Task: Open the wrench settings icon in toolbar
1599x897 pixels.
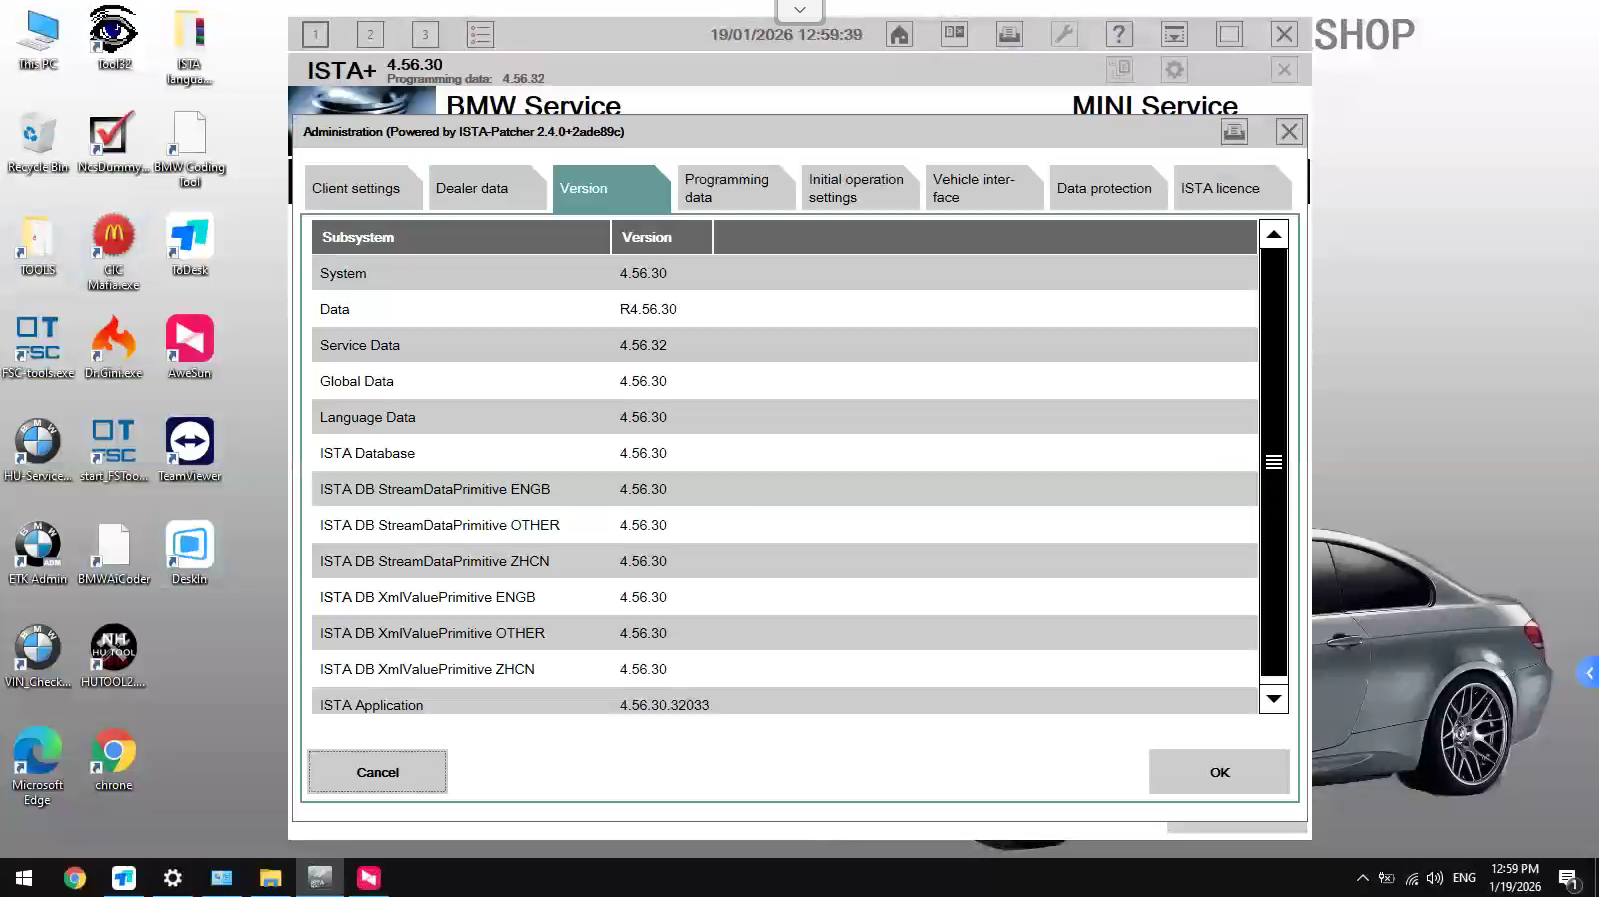Action: (1064, 35)
